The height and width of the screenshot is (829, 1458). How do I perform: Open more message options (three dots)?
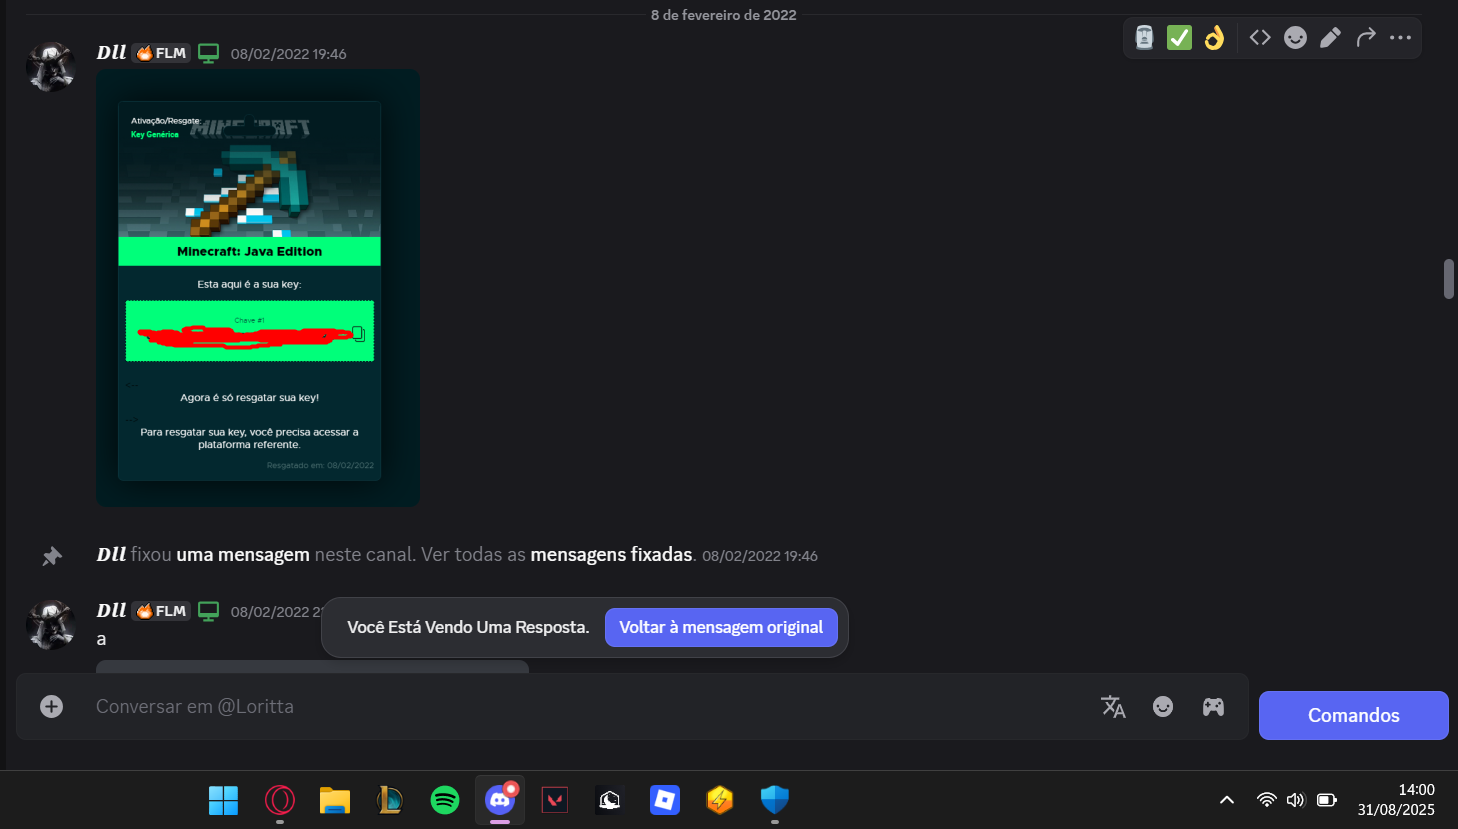(1400, 38)
